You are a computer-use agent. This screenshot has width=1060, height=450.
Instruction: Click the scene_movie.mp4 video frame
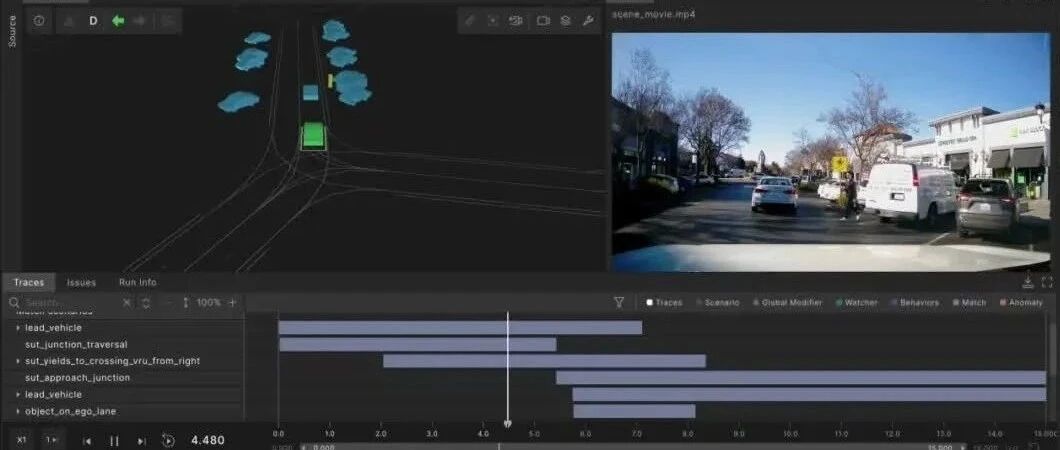[x=831, y=152]
